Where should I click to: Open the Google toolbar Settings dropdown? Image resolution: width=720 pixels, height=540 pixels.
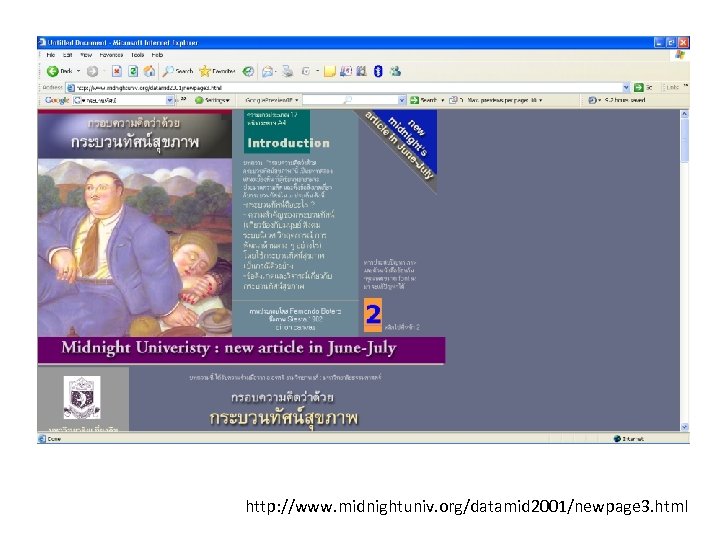(x=212, y=100)
